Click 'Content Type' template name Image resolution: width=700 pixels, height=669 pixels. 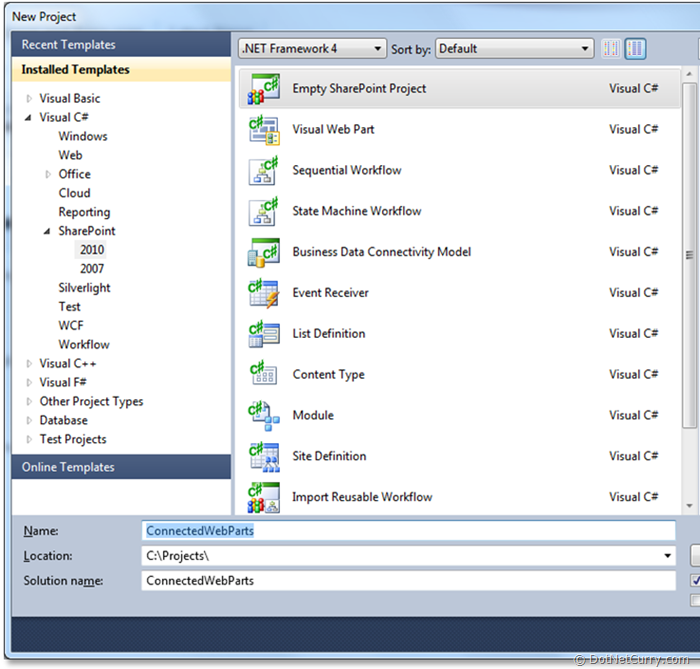coord(329,375)
